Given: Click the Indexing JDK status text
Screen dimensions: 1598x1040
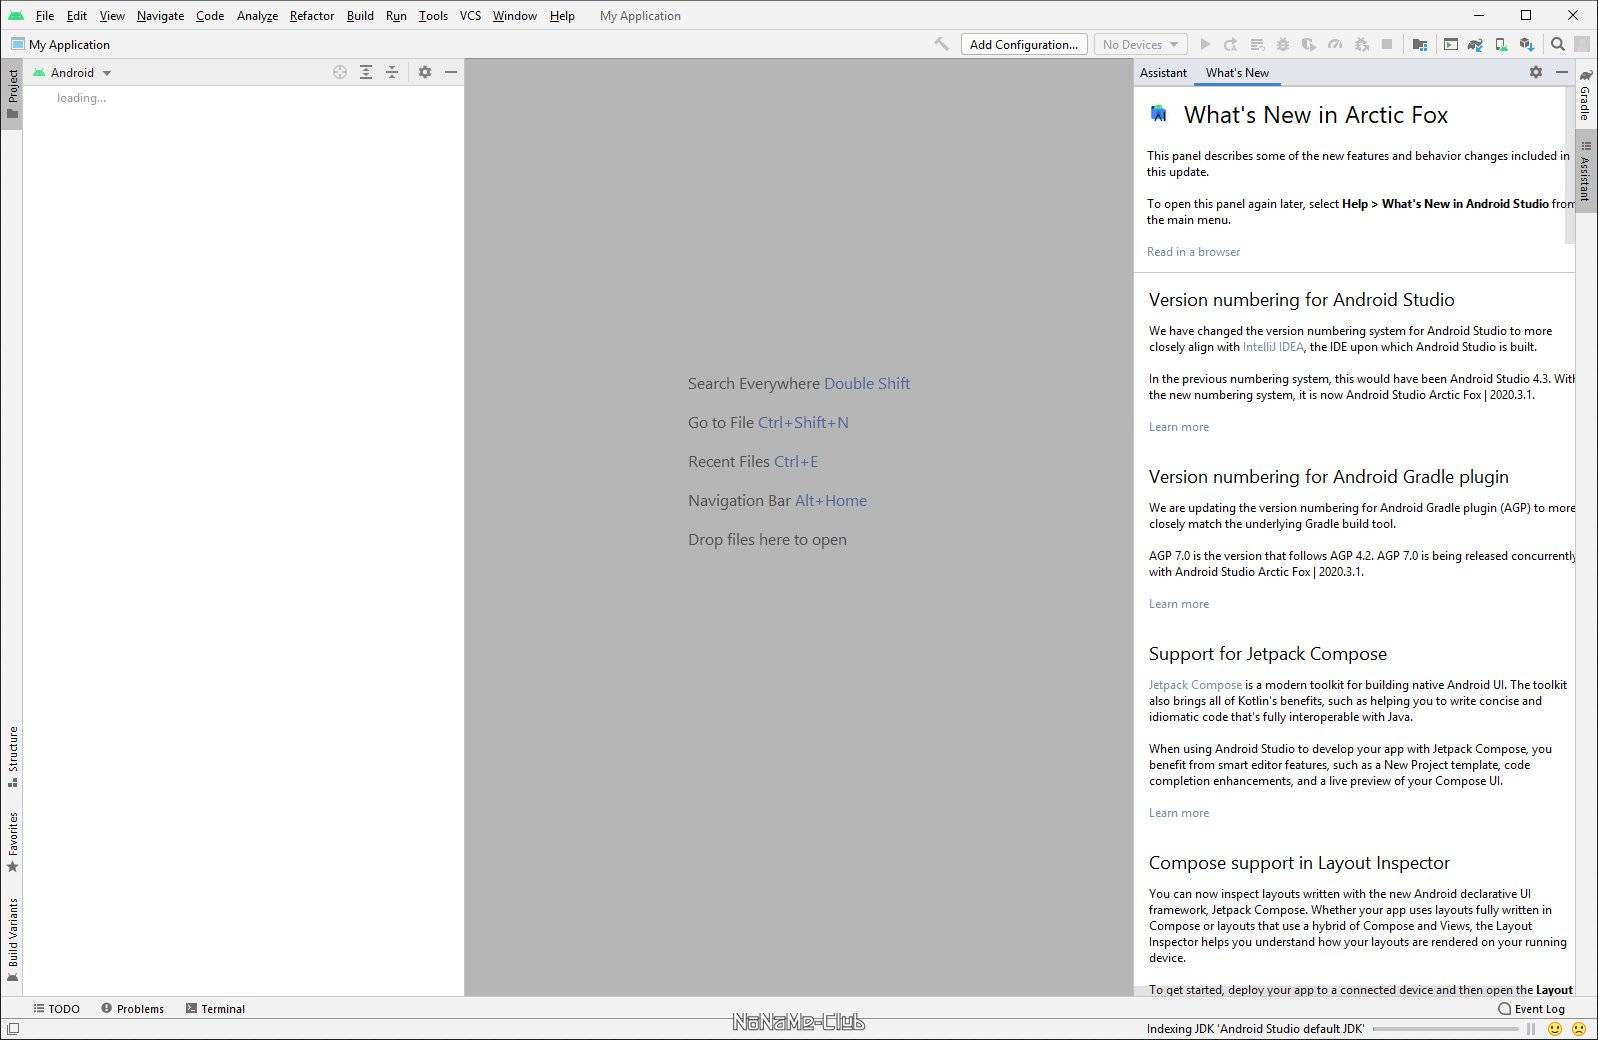Looking at the screenshot, I should pos(1255,1028).
